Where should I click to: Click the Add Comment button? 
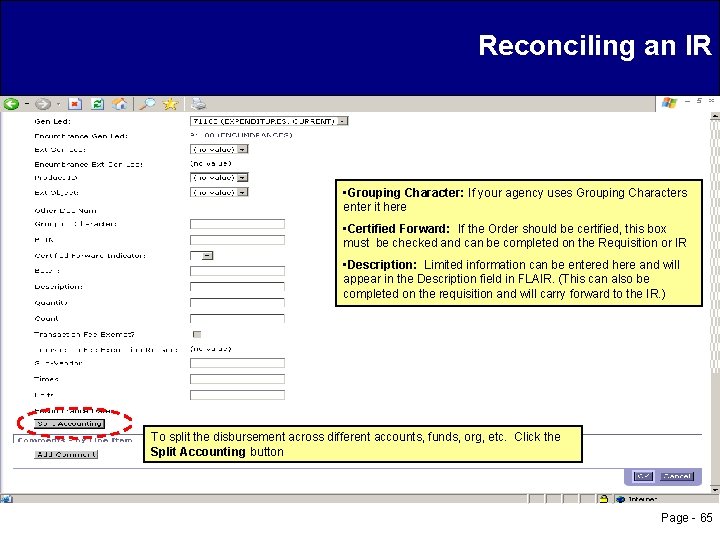(x=66, y=455)
